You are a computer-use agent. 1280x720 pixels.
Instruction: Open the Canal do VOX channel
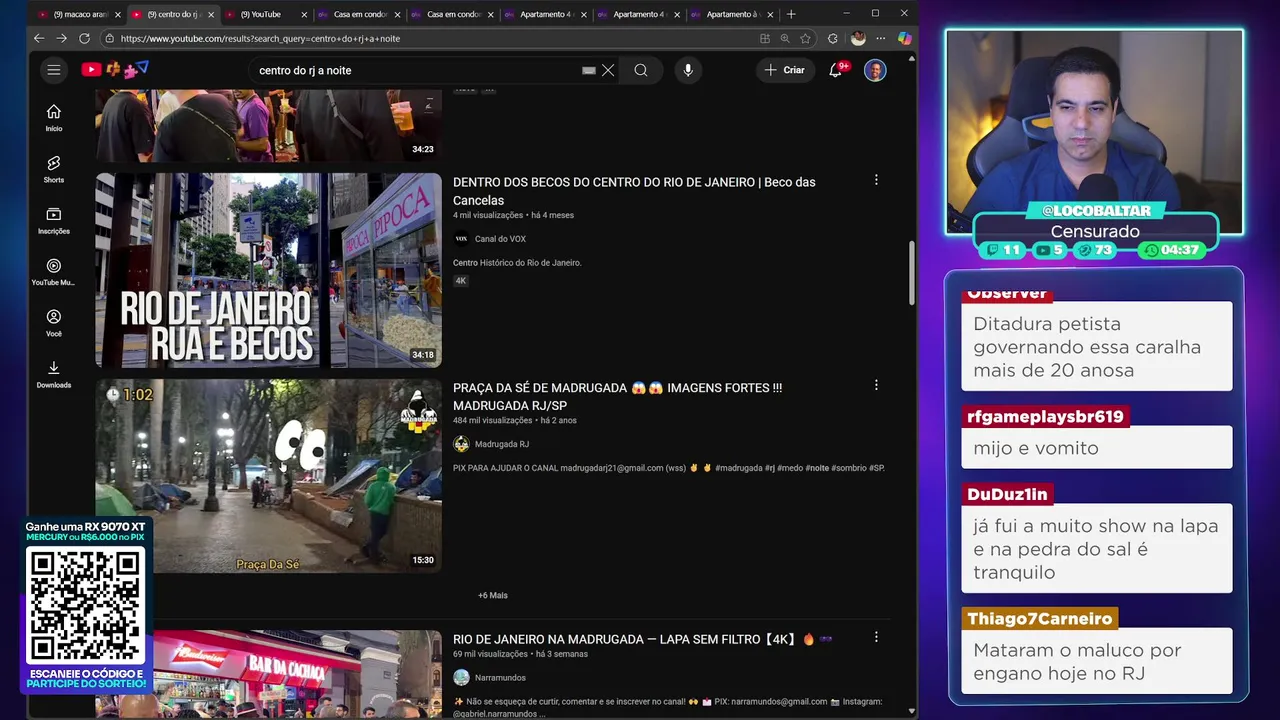[x=500, y=239]
